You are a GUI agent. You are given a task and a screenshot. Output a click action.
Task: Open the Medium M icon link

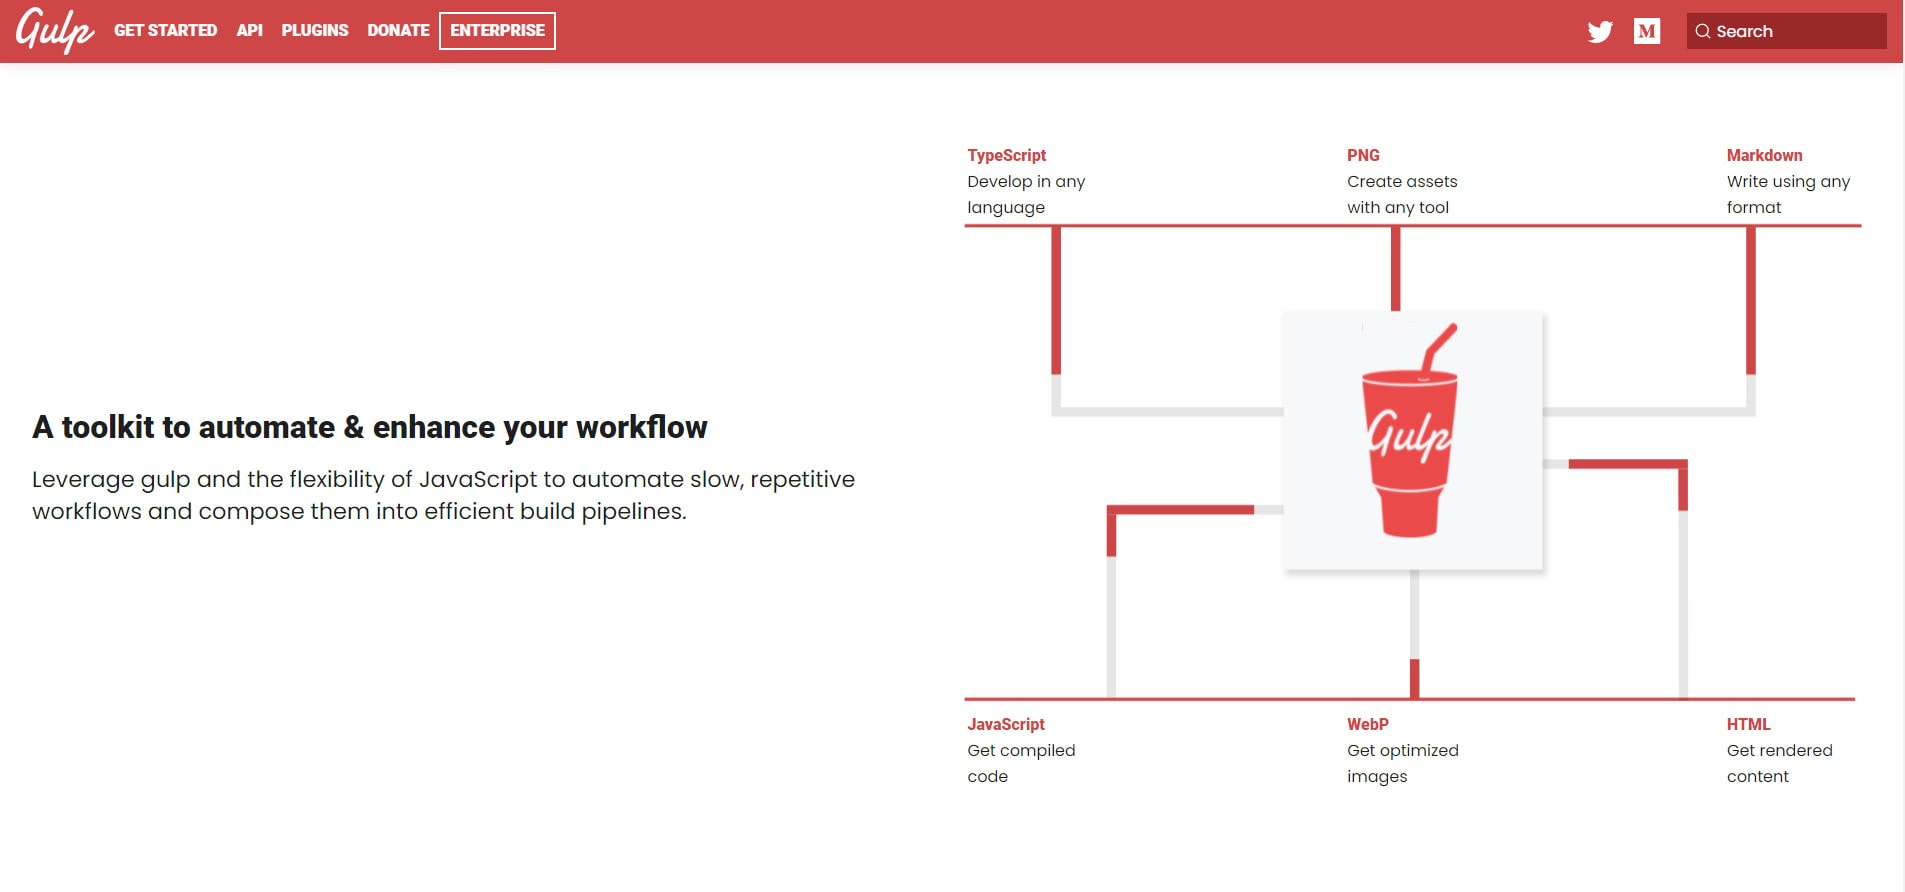1647,31
